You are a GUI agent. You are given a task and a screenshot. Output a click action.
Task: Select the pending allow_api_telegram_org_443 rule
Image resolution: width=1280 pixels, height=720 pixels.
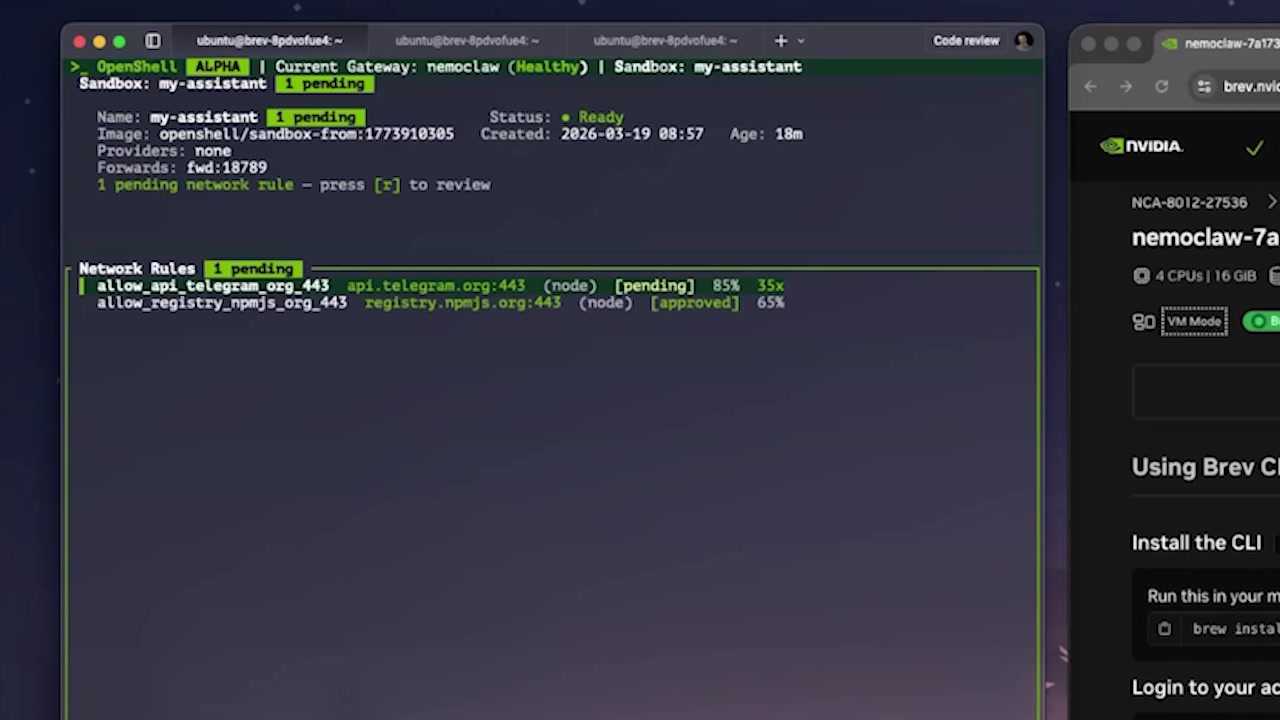(x=212, y=285)
